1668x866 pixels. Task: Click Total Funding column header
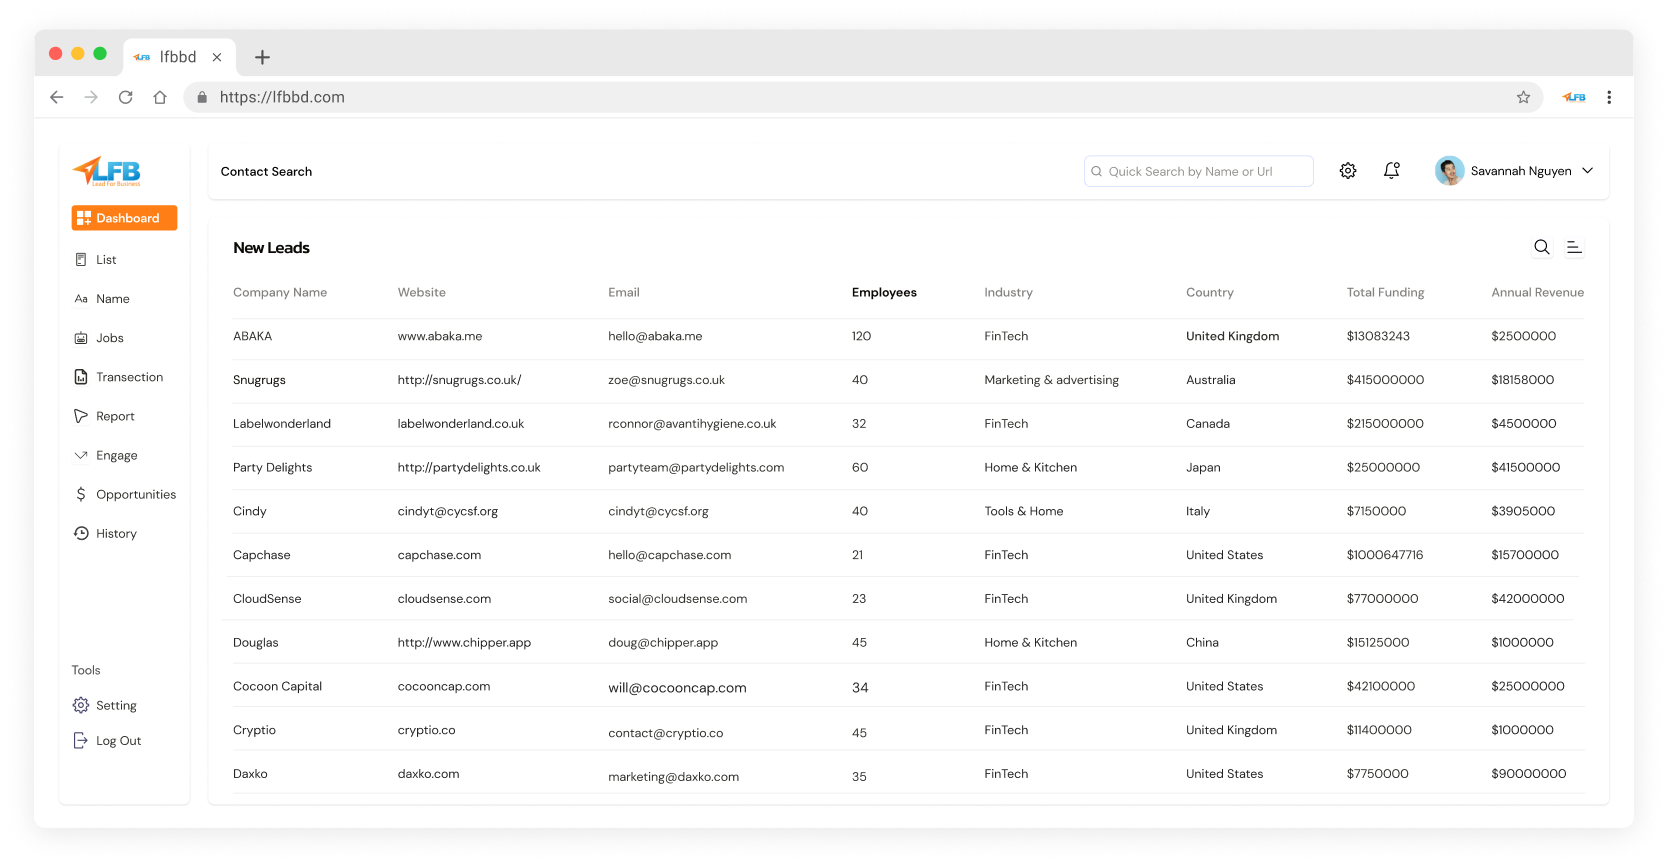point(1385,293)
